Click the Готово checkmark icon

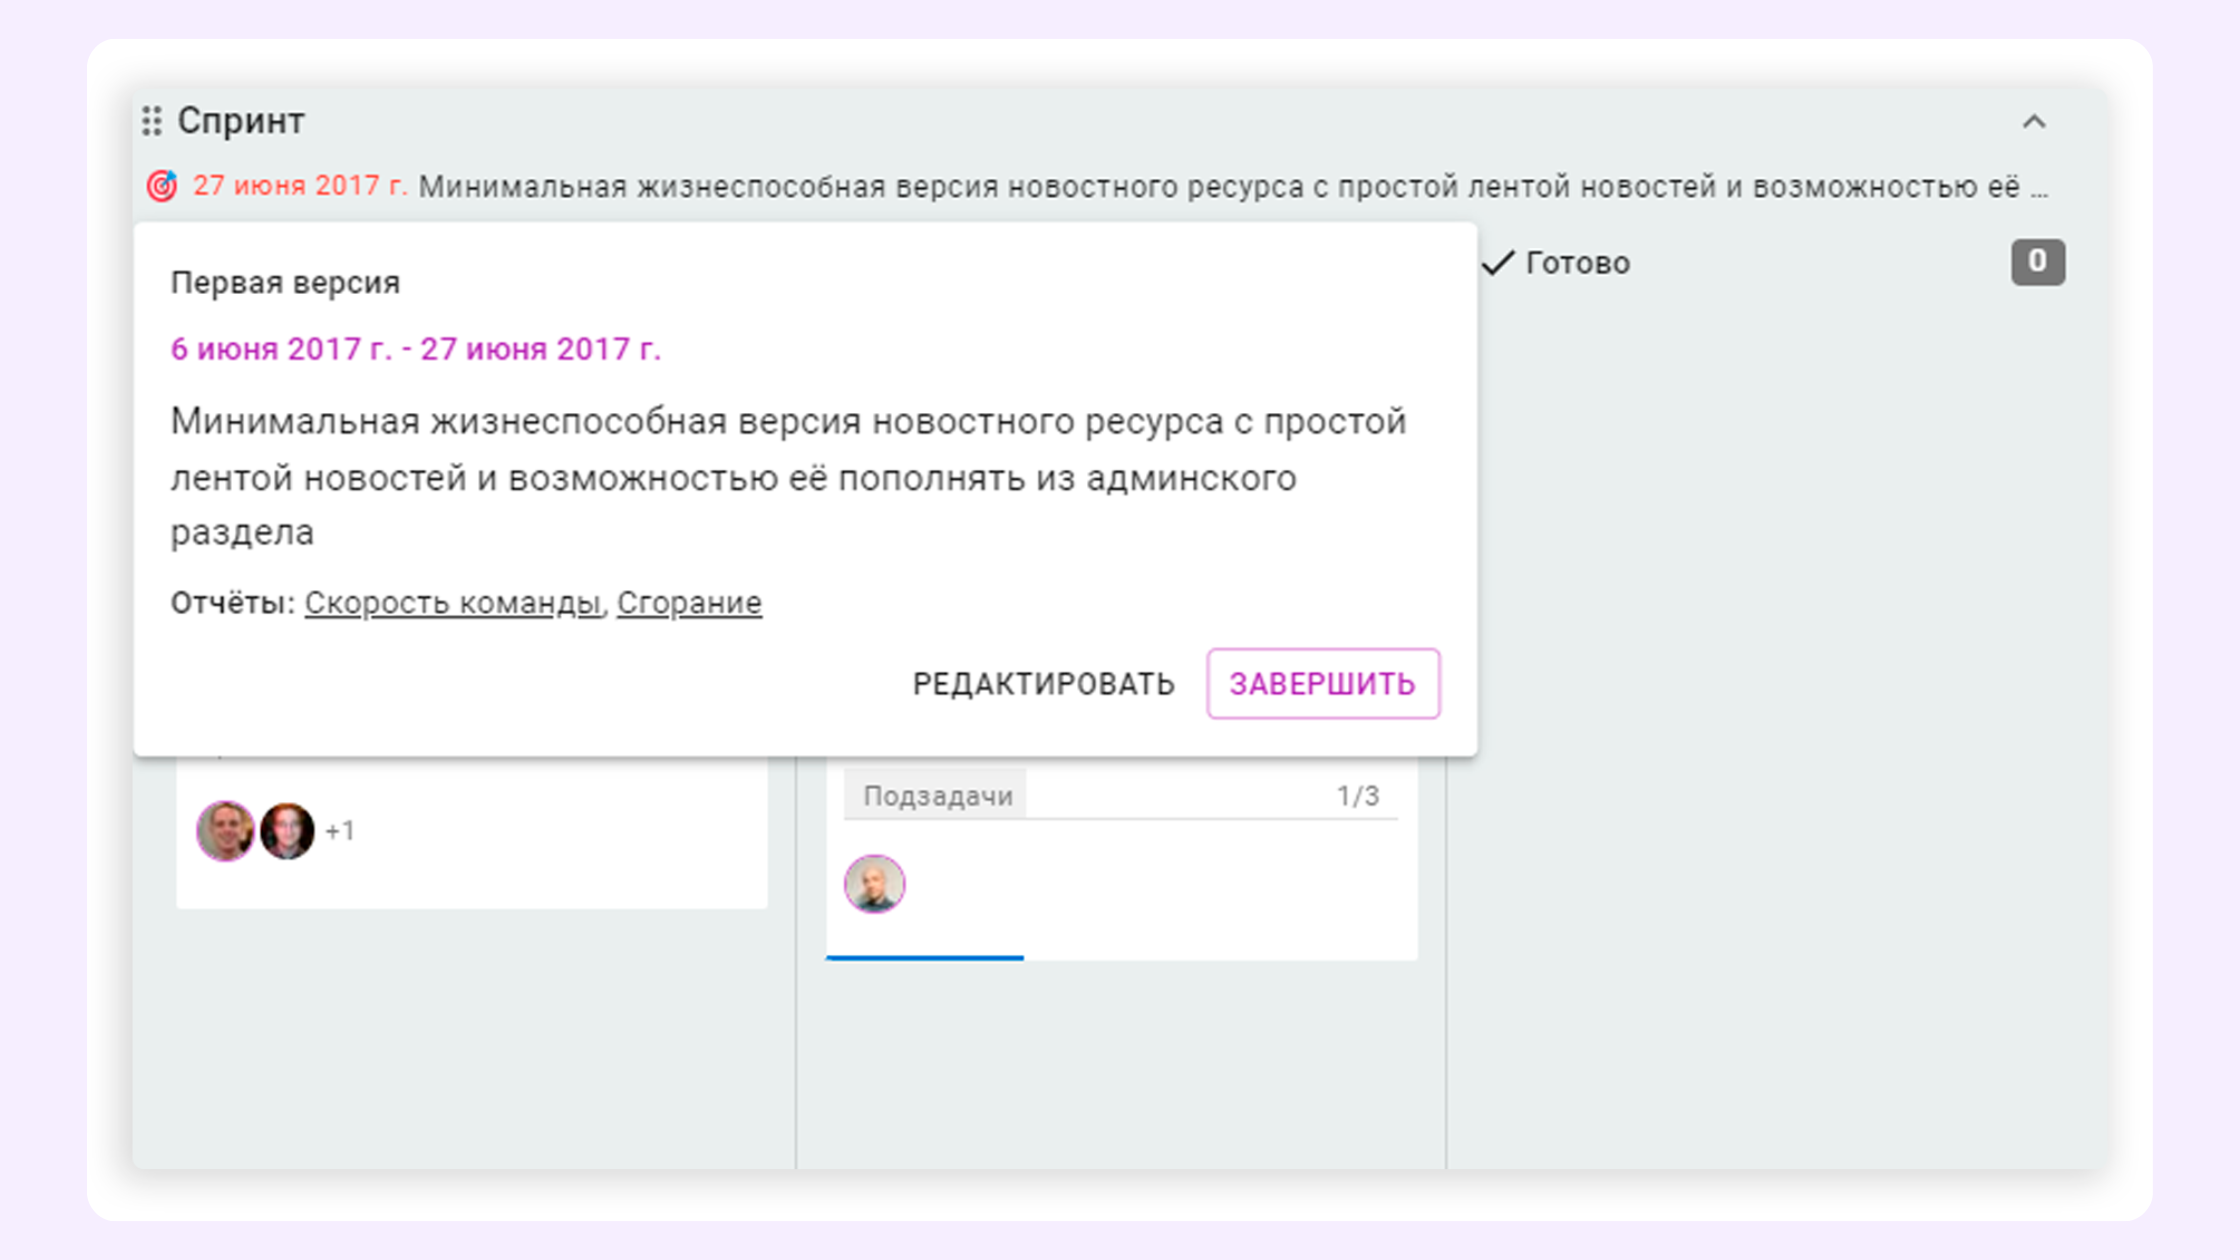pos(1498,263)
